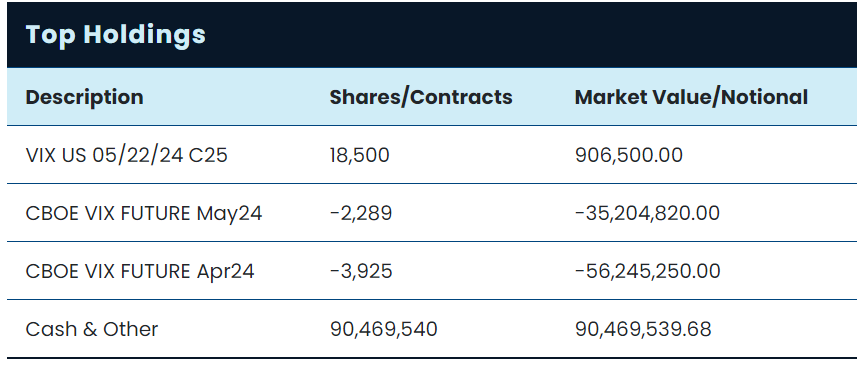The image size is (862, 367).
Task: Click the Cash & Other description
Action: tap(92, 329)
